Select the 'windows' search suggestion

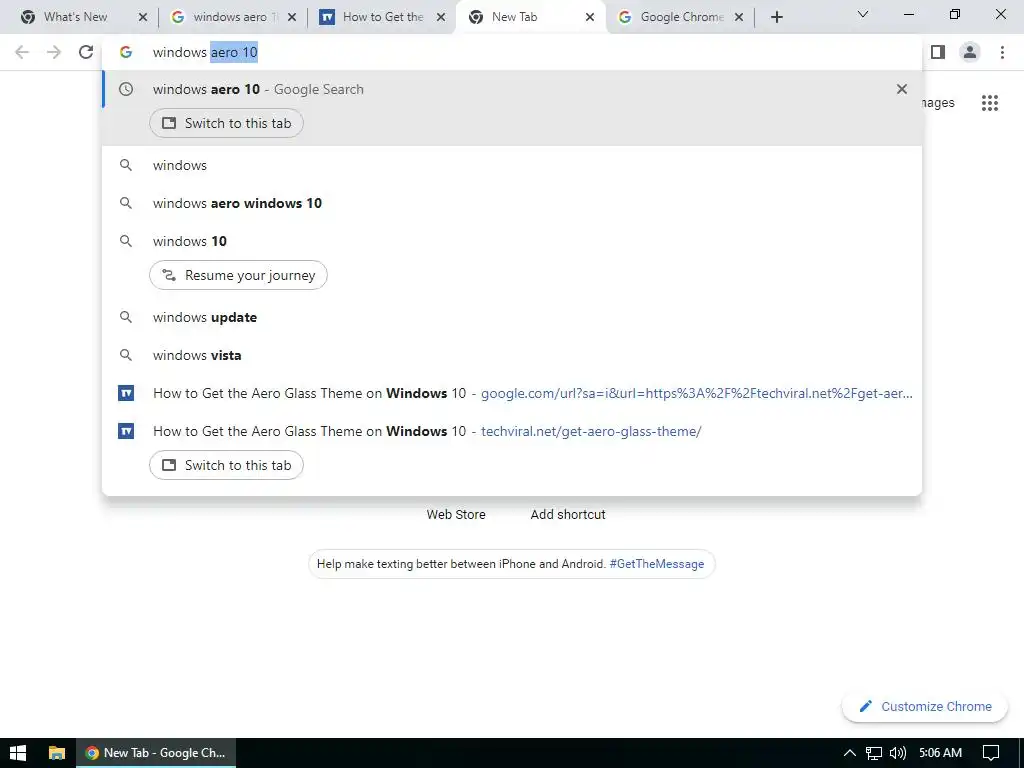512,165
